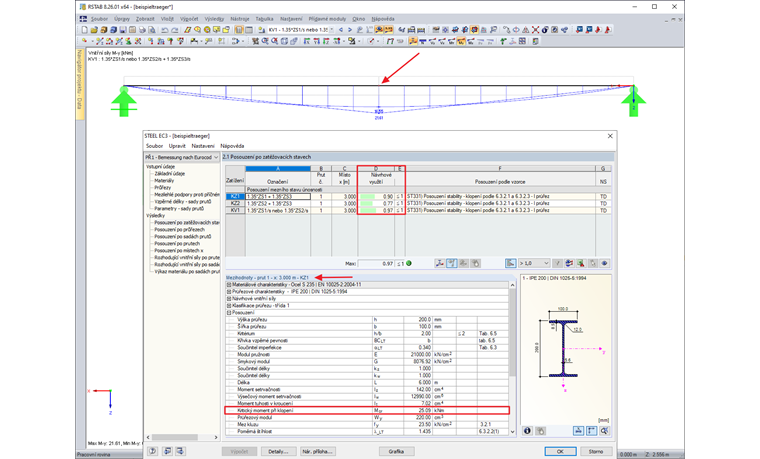Click the eye view icon right of the filter dropdown
This screenshot has height=459, width=760.
(604, 264)
